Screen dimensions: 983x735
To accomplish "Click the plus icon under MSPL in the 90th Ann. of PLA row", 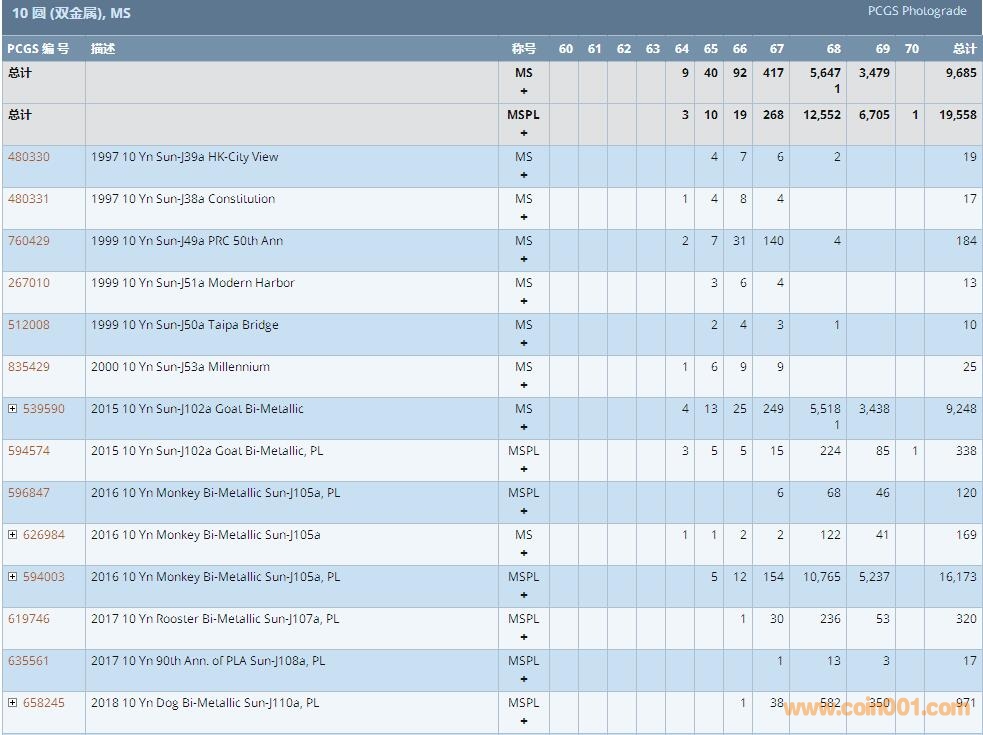I will pos(524,679).
